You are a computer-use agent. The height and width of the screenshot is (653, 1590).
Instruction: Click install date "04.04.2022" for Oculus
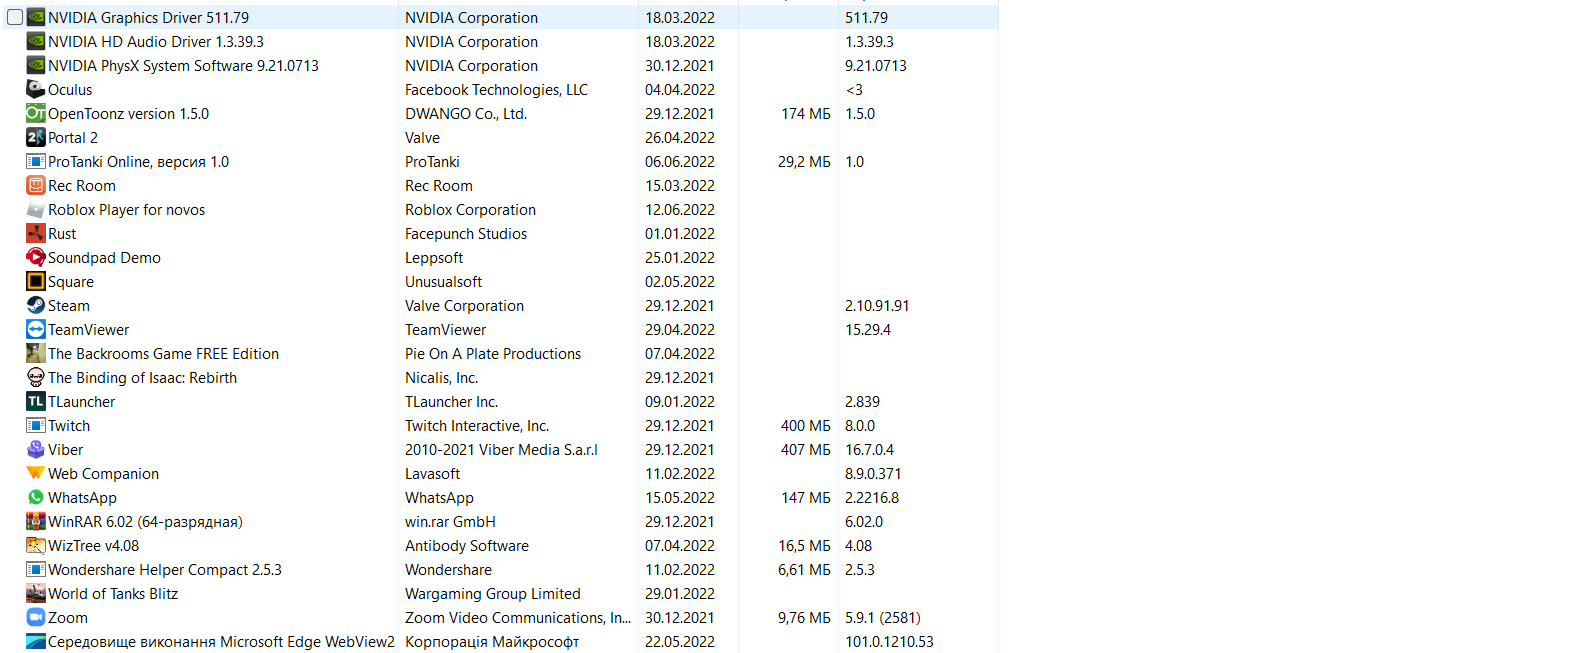(680, 90)
